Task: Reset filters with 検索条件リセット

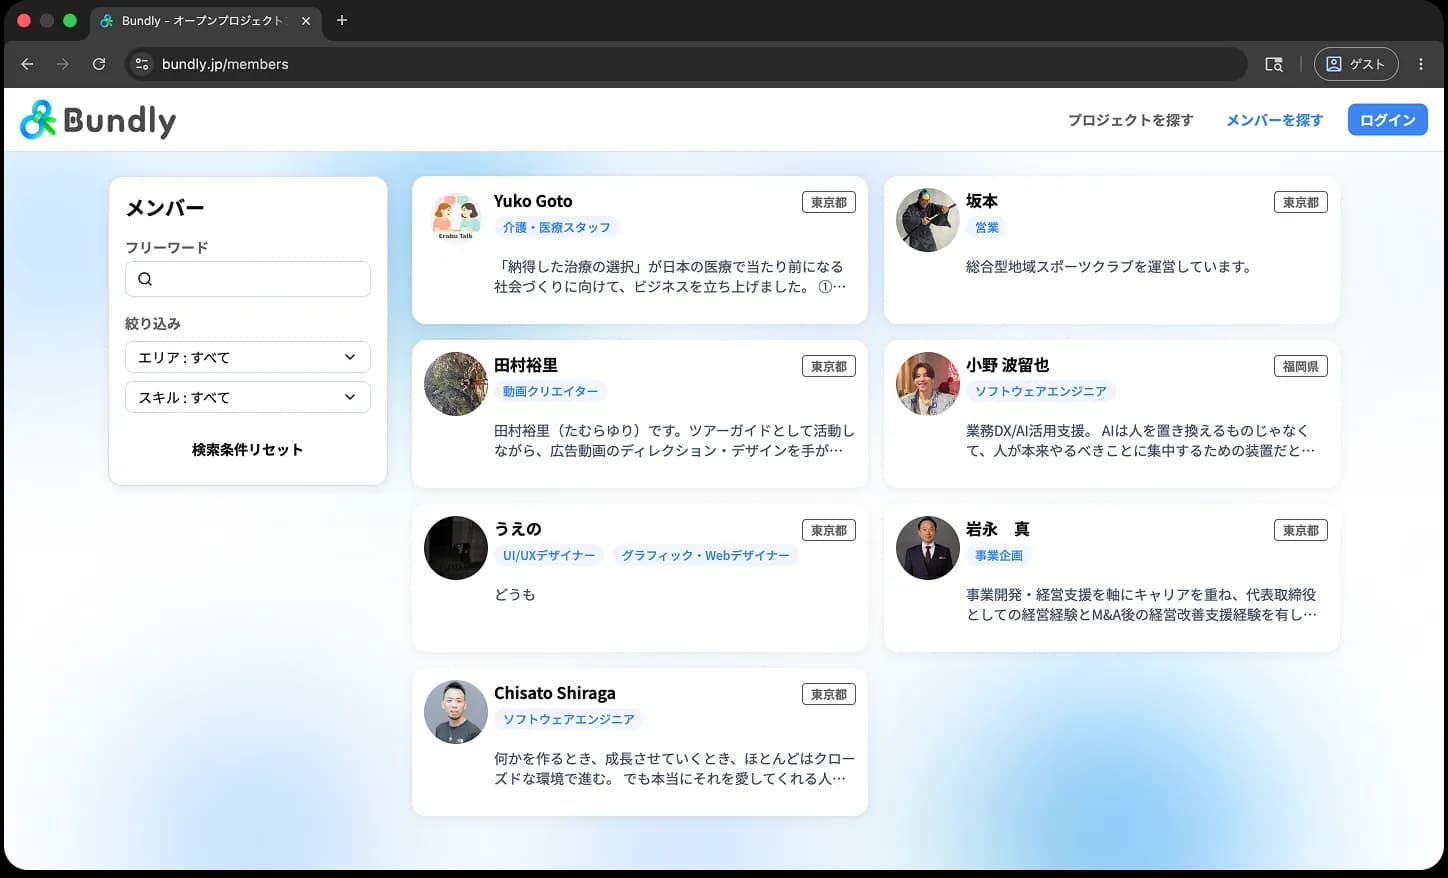Action: point(248,450)
